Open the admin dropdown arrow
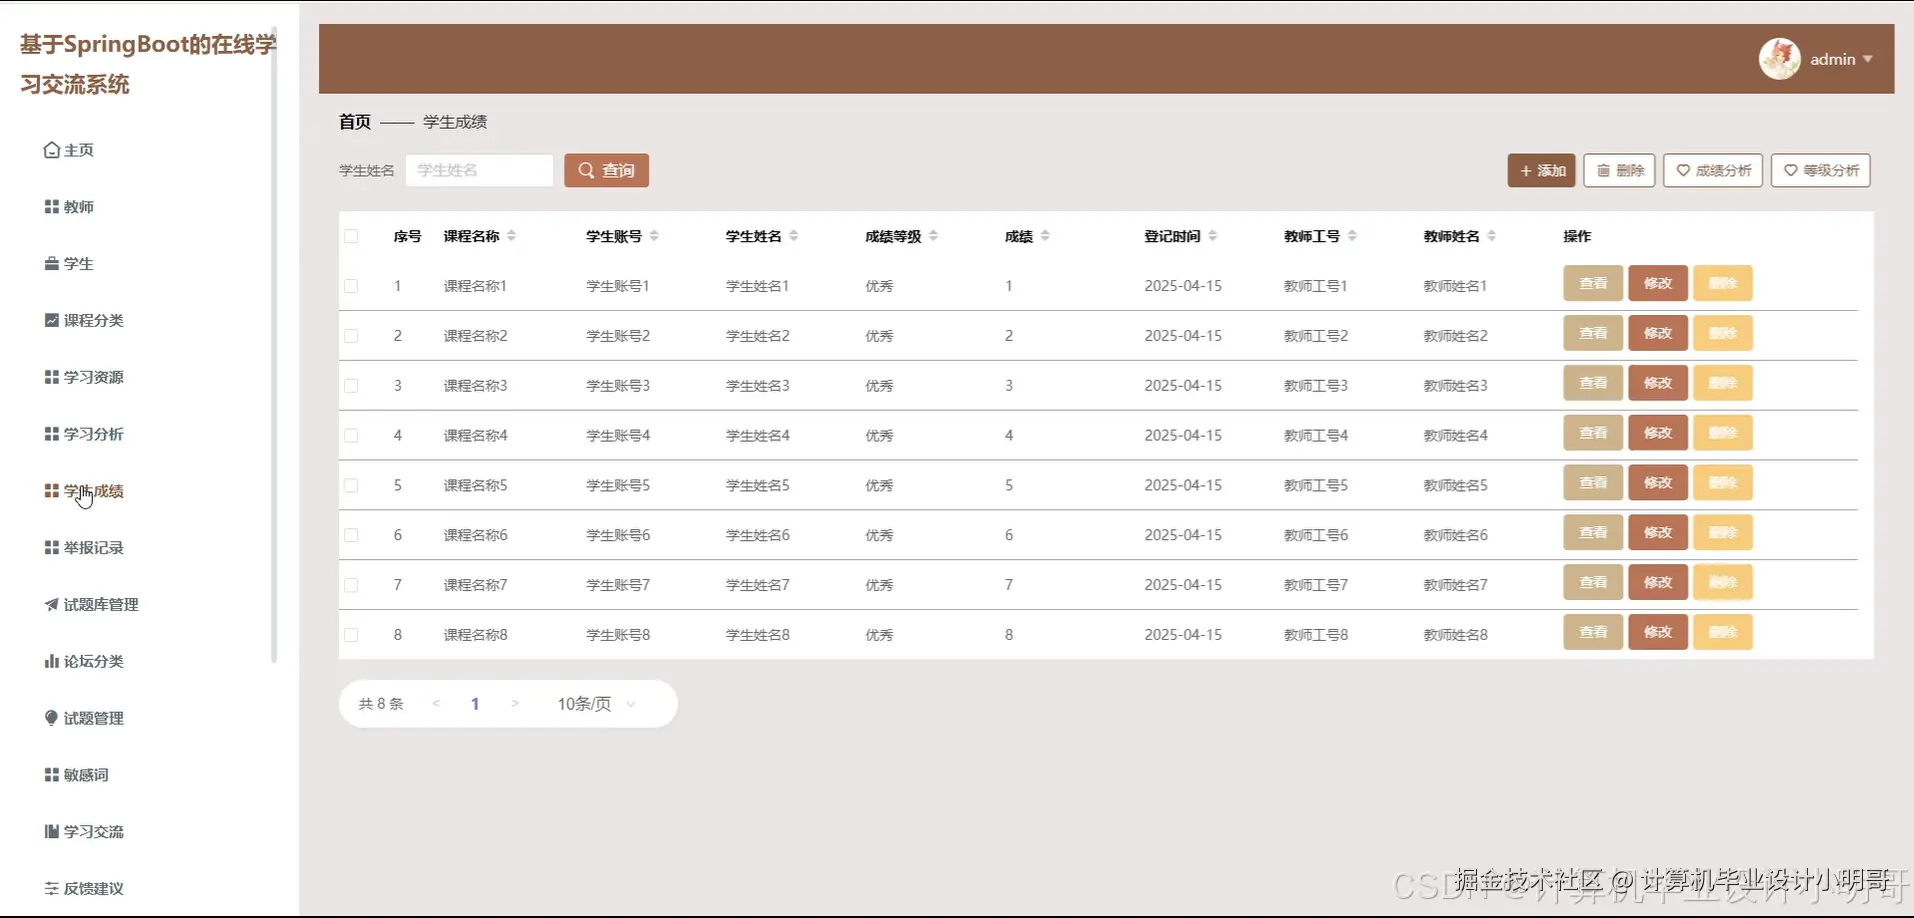The image size is (1914, 918). point(1867,59)
